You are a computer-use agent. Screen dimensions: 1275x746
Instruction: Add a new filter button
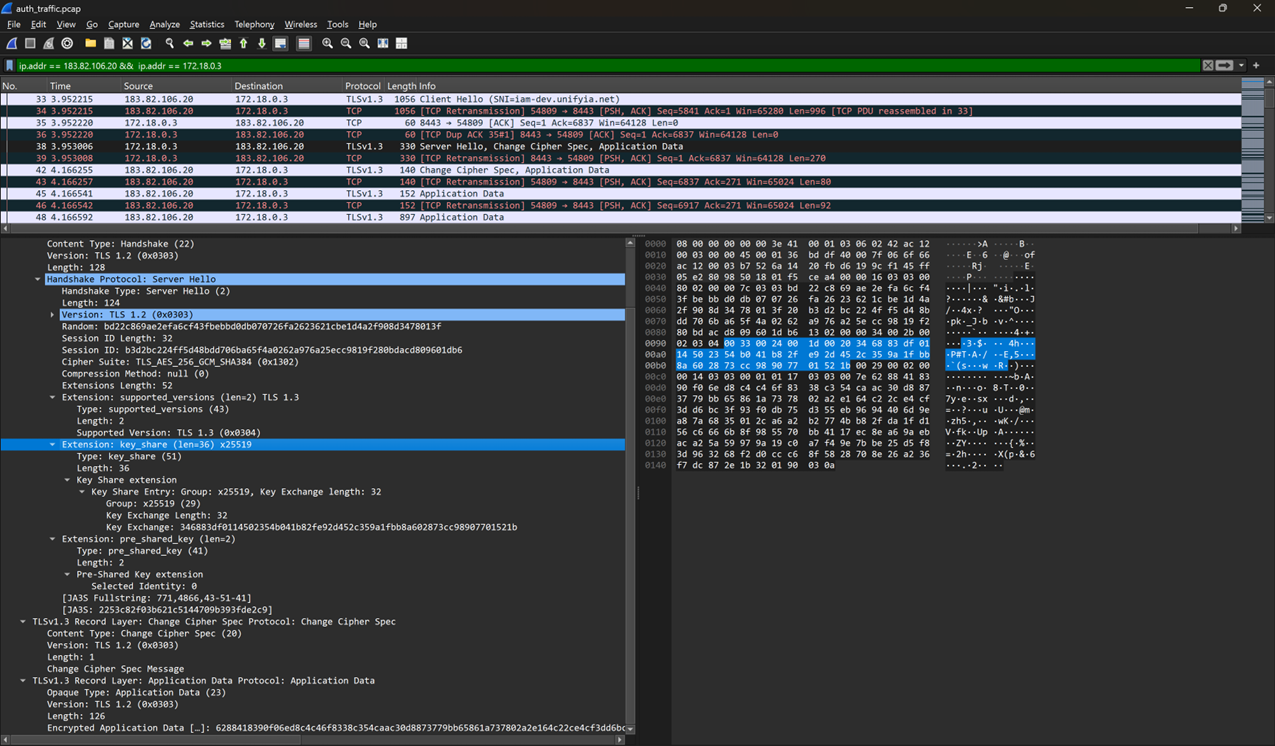click(x=1256, y=65)
